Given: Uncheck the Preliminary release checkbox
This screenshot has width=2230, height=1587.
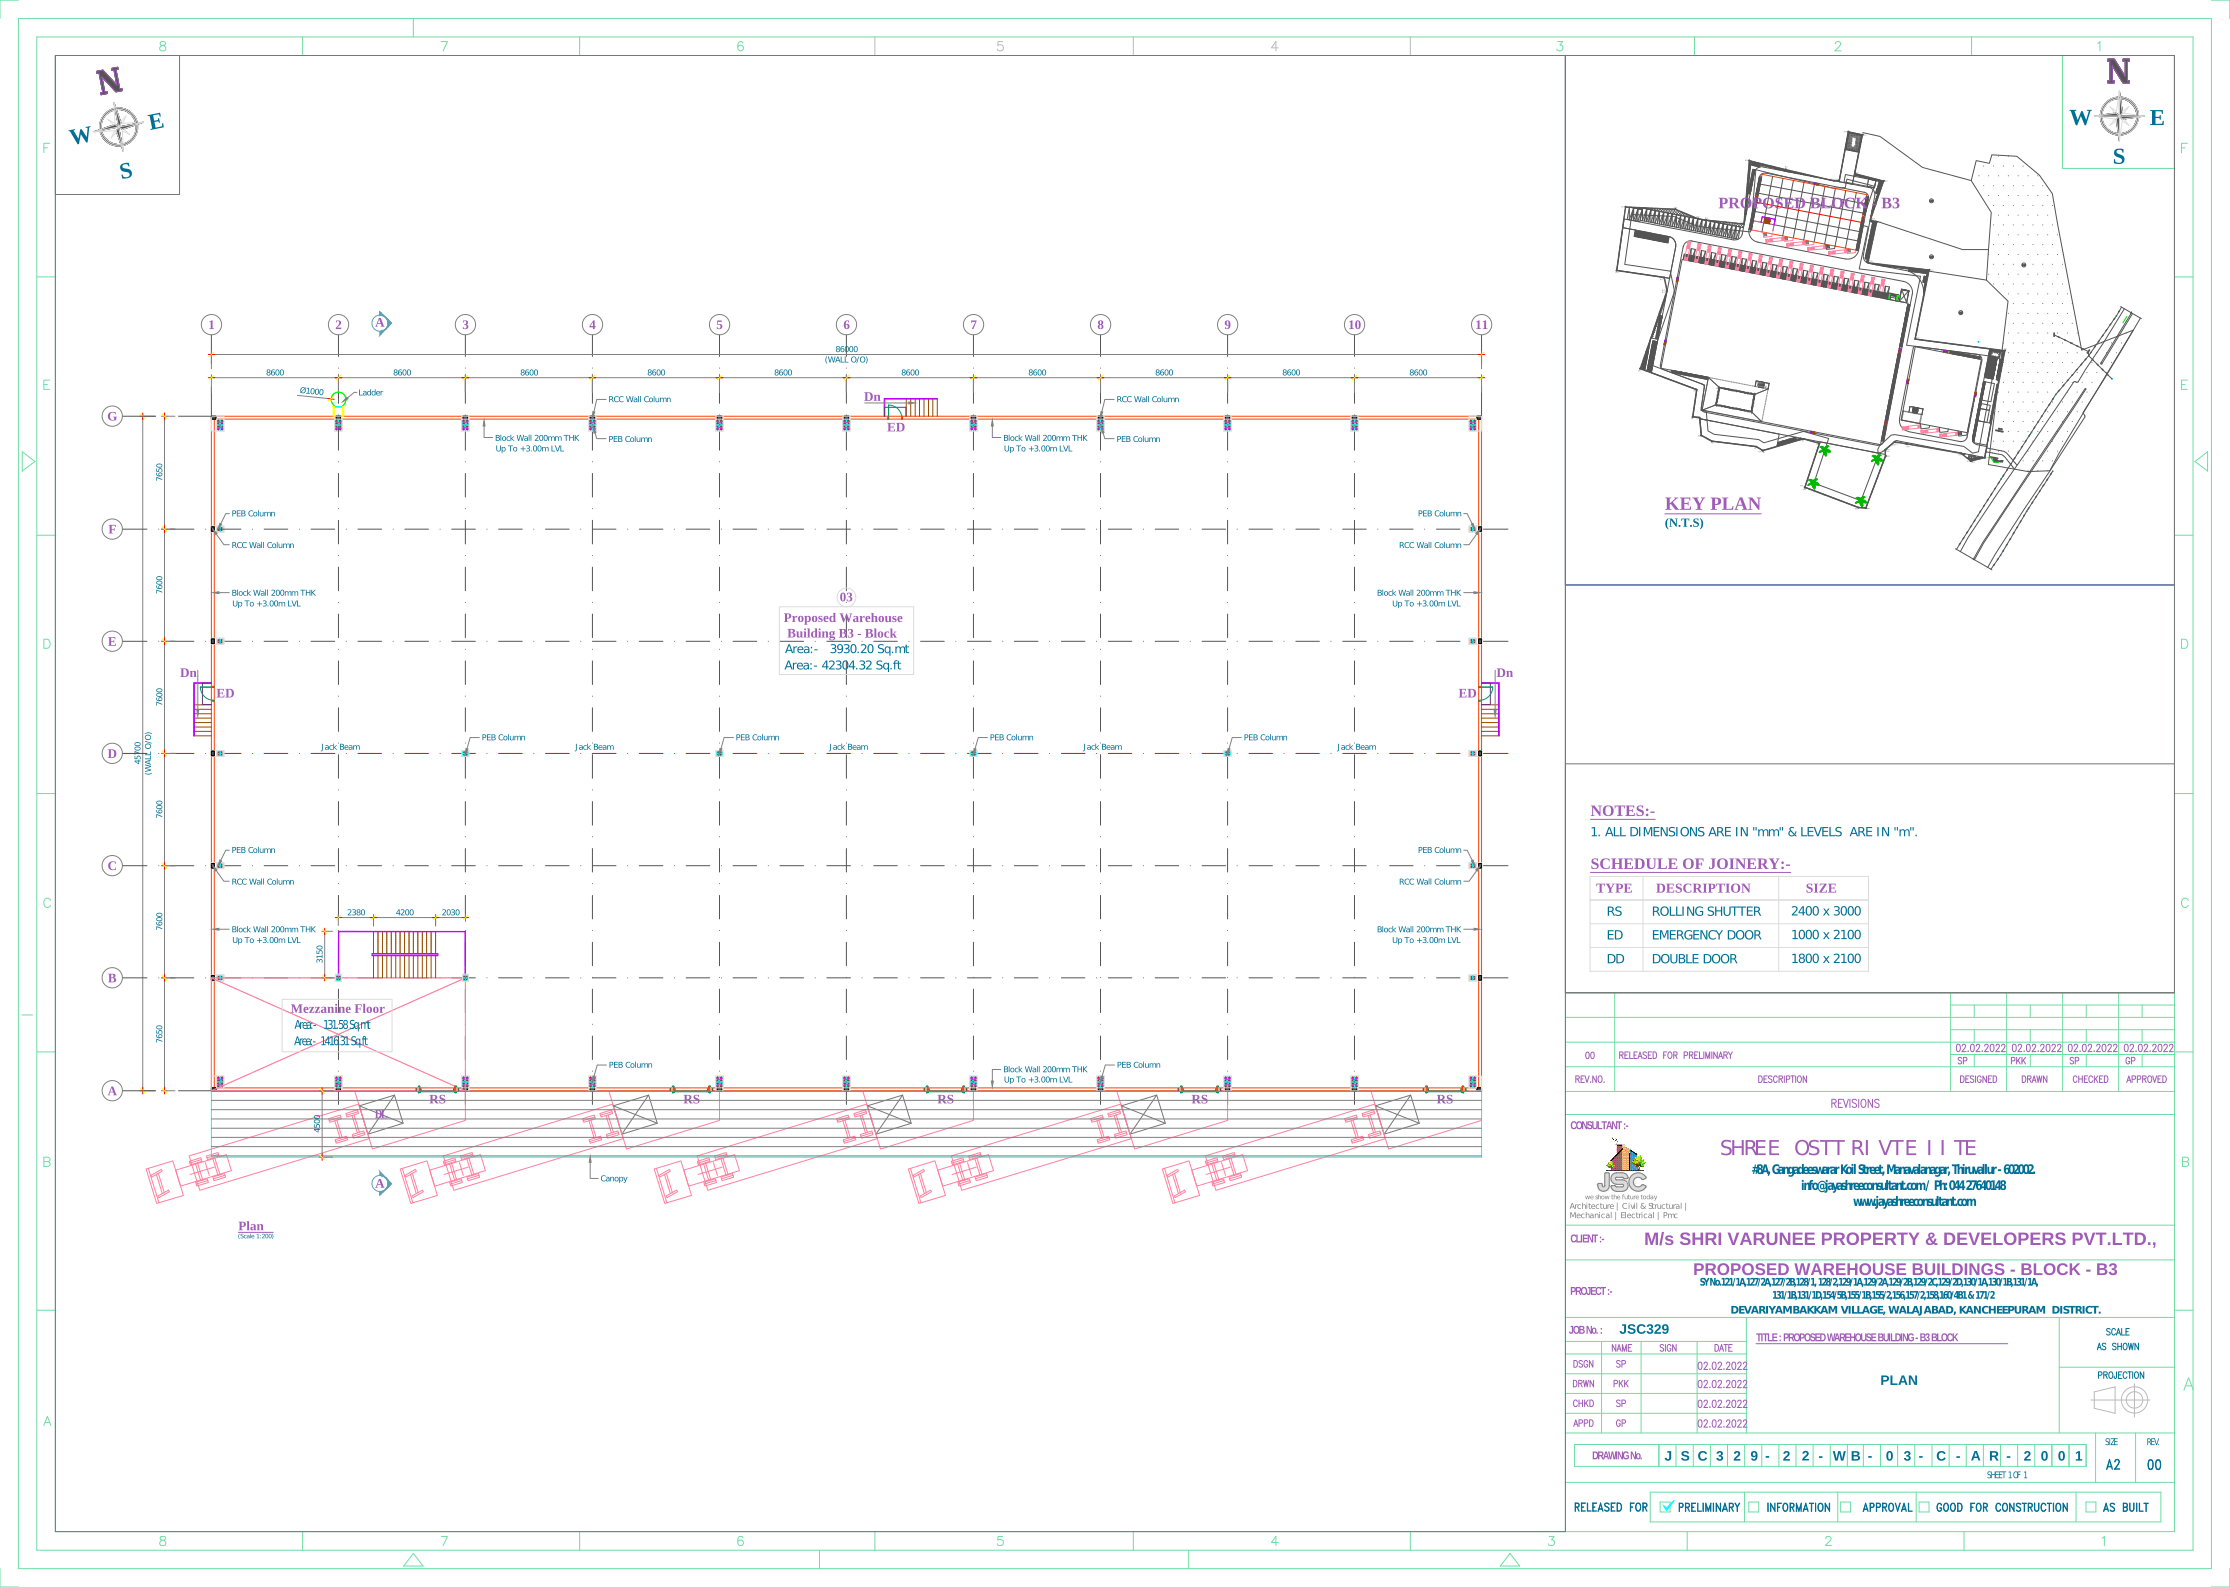Looking at the screenshot, I should coord(1666,1507).
